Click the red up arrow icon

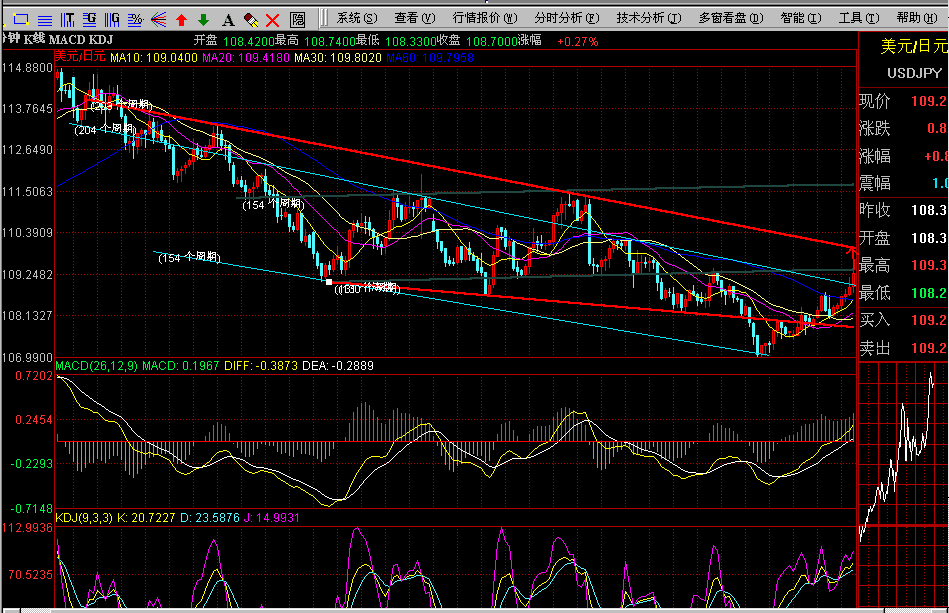tap(181, 19)
